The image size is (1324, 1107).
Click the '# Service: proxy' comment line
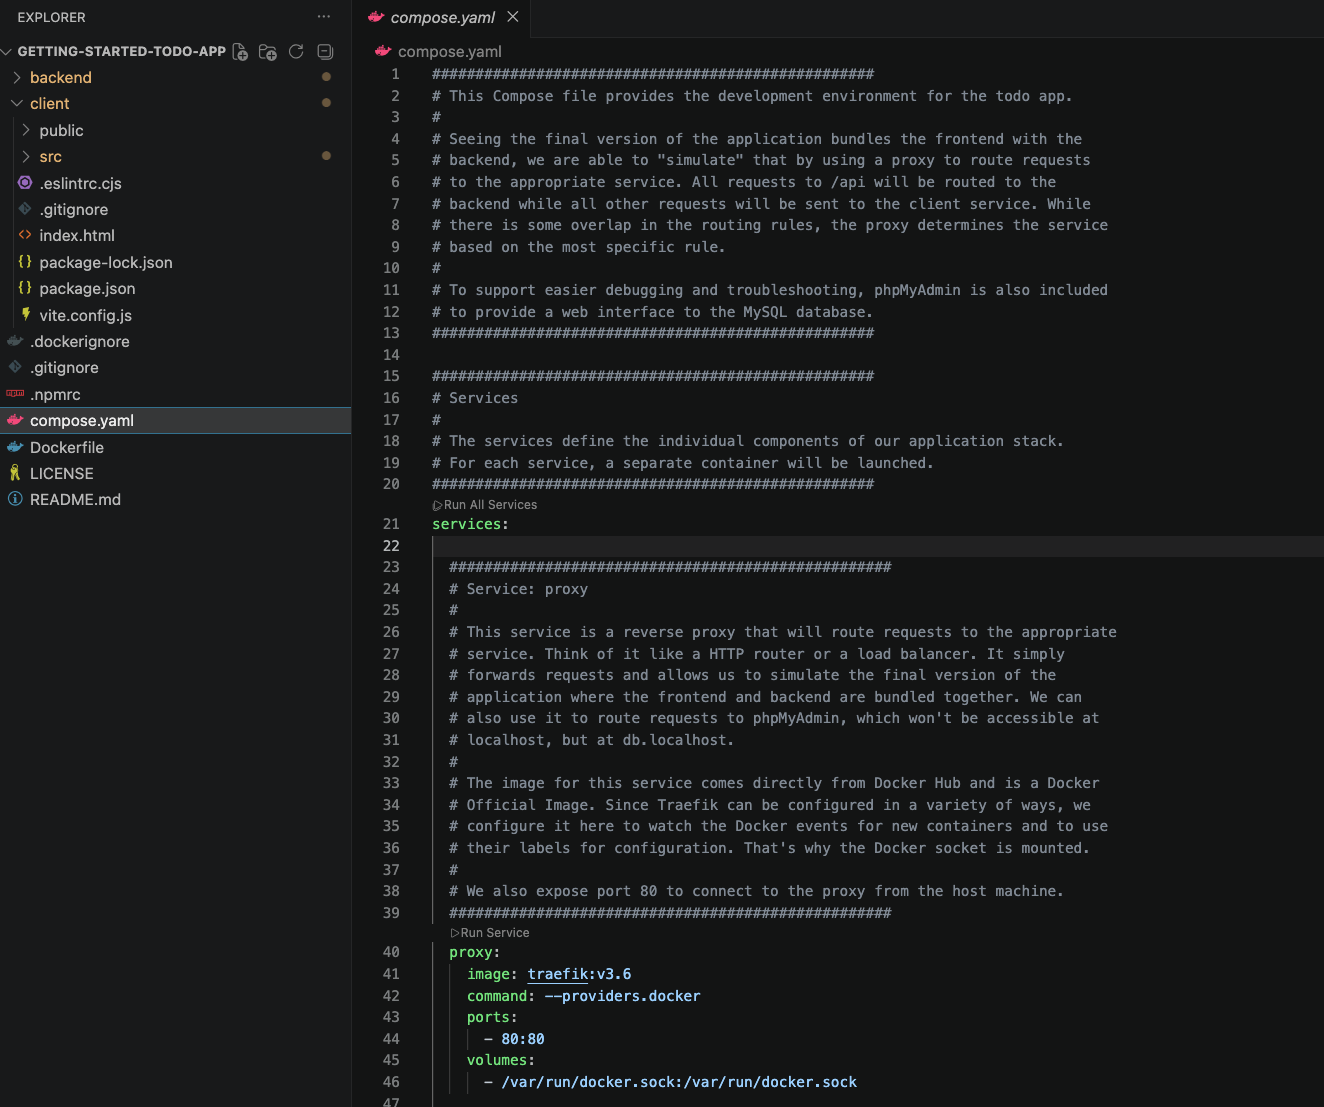pos(518,589)
